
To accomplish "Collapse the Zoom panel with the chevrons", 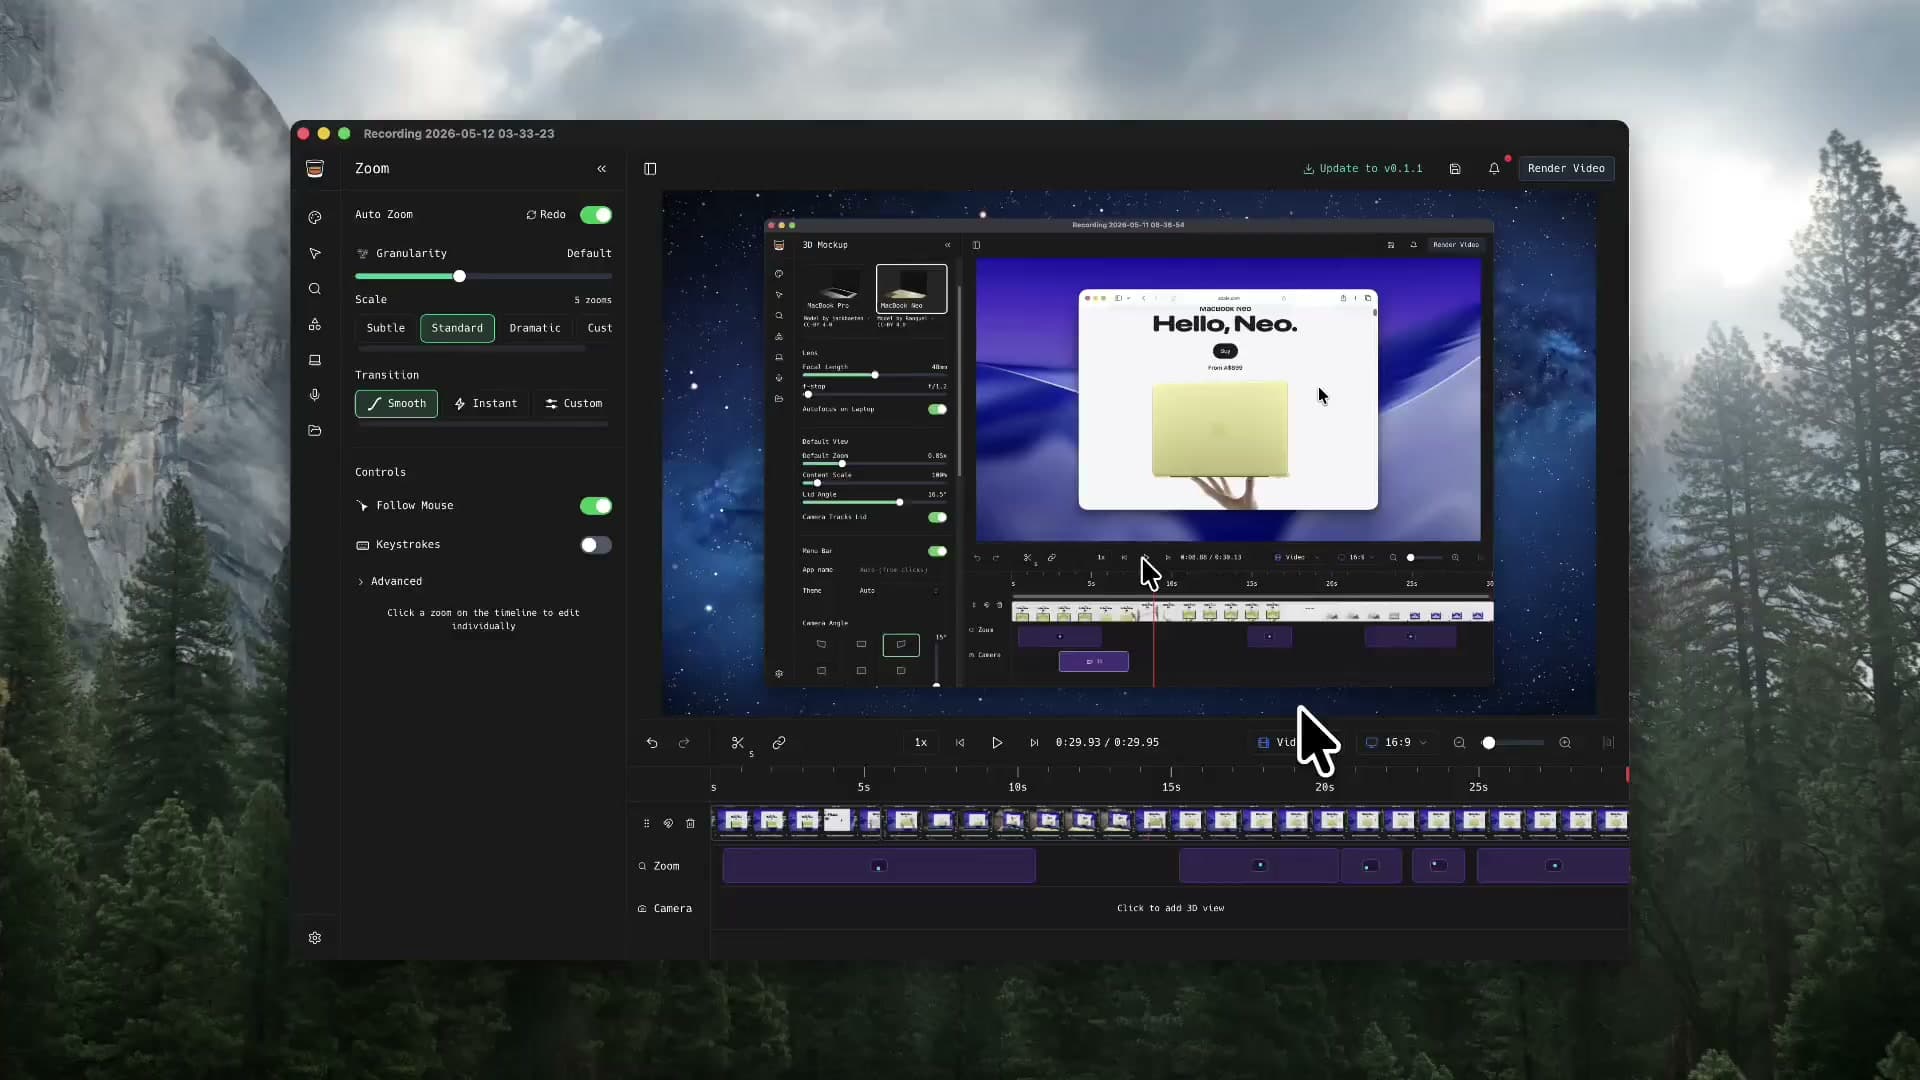I will pos(602,169).
